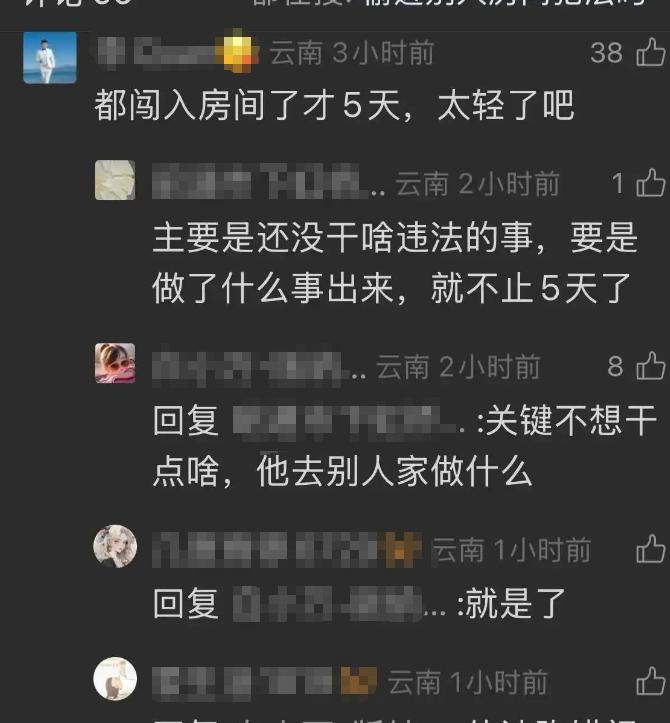Viewport: 670px width, 723px height.
Task: Tap the 38 like count
Action: pos(606,53)
